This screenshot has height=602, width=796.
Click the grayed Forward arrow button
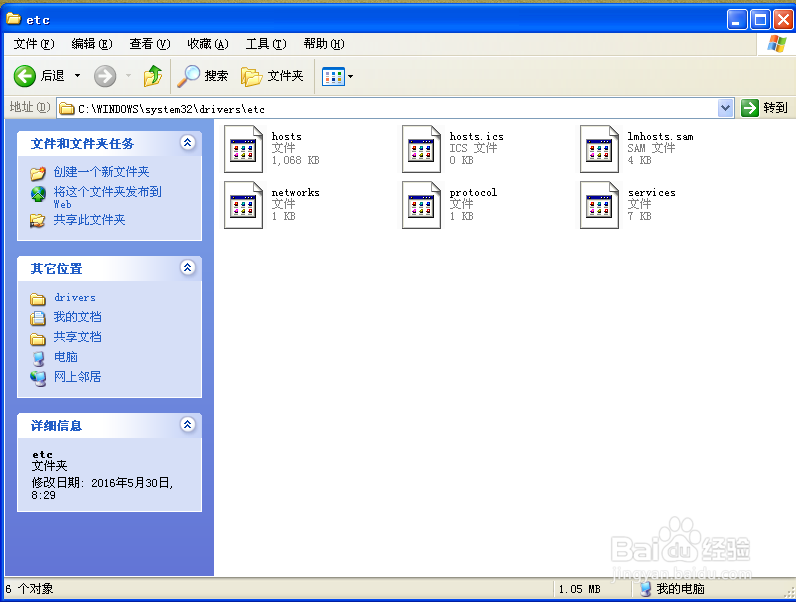[x=105, y=76]
